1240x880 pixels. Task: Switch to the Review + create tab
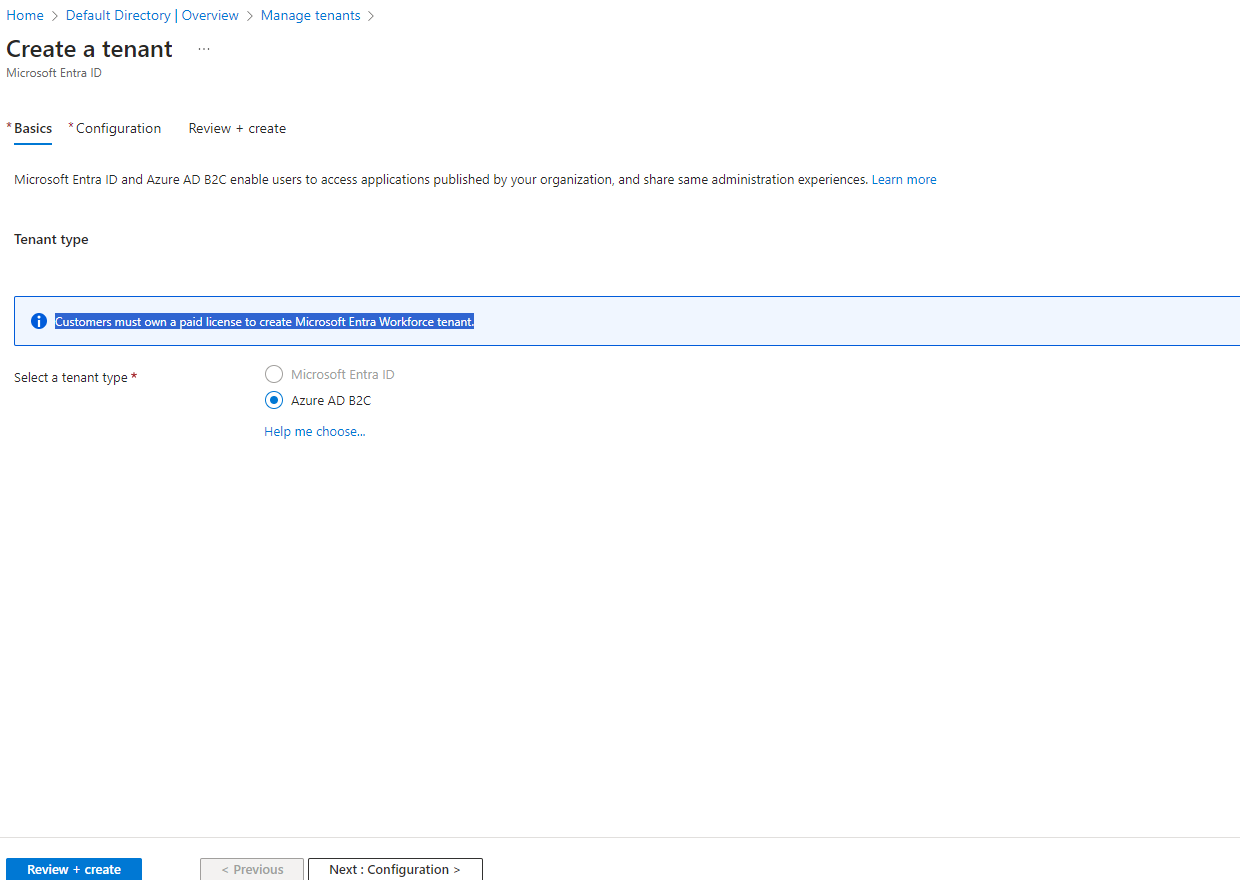pos(237,128)
